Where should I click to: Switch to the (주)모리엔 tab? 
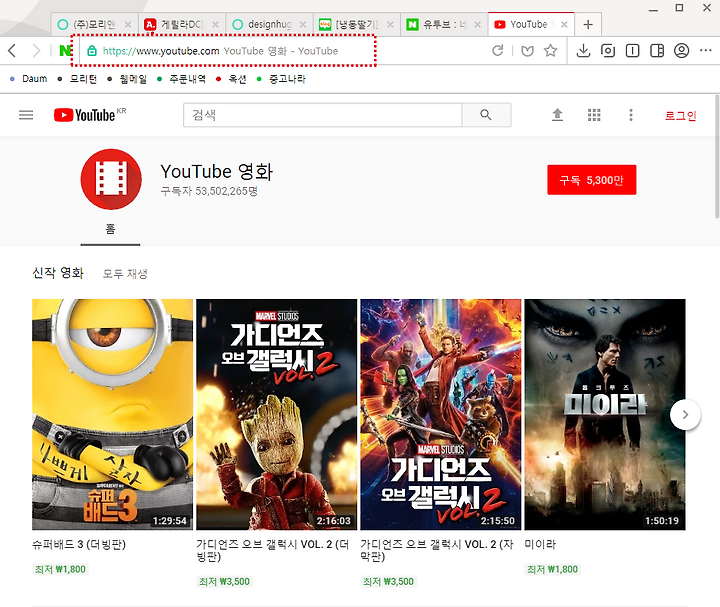tap(94, 24)
